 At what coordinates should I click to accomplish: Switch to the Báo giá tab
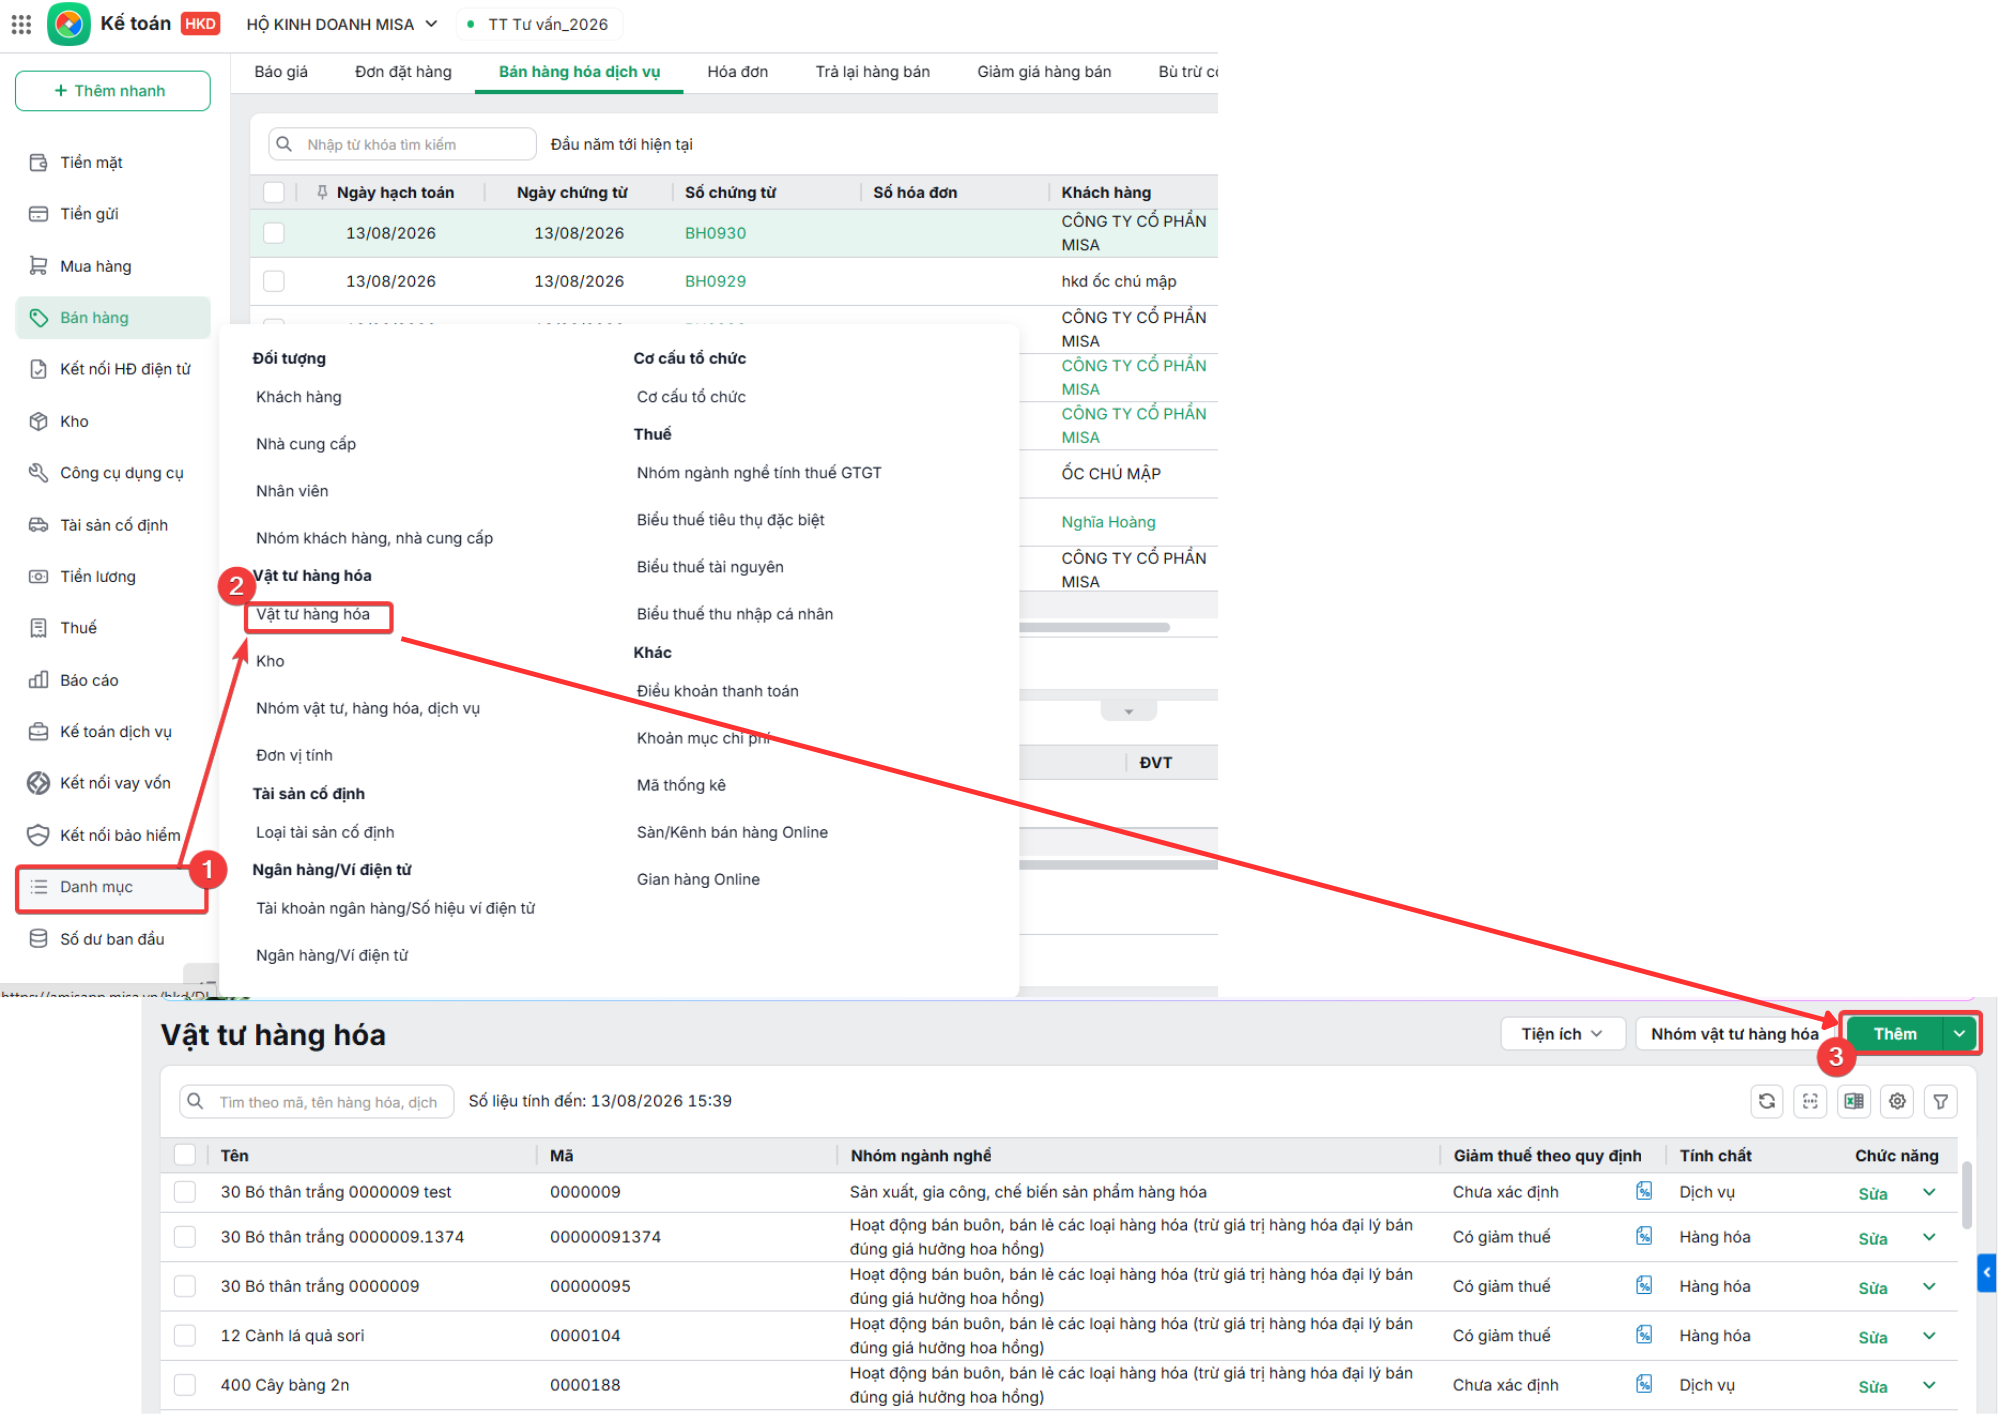click(281, 72)
